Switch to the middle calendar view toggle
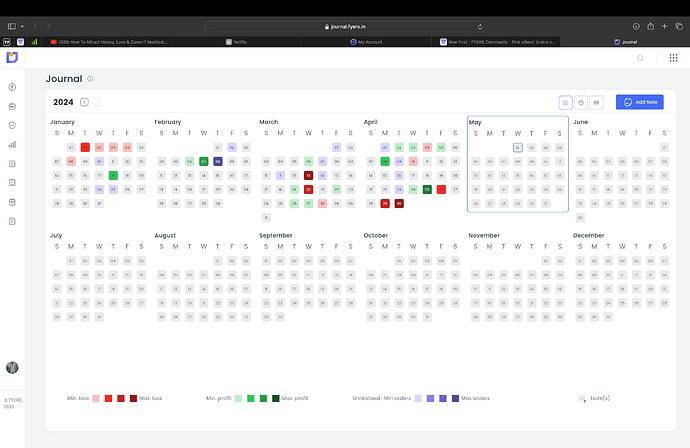 (x=581, y=103)
